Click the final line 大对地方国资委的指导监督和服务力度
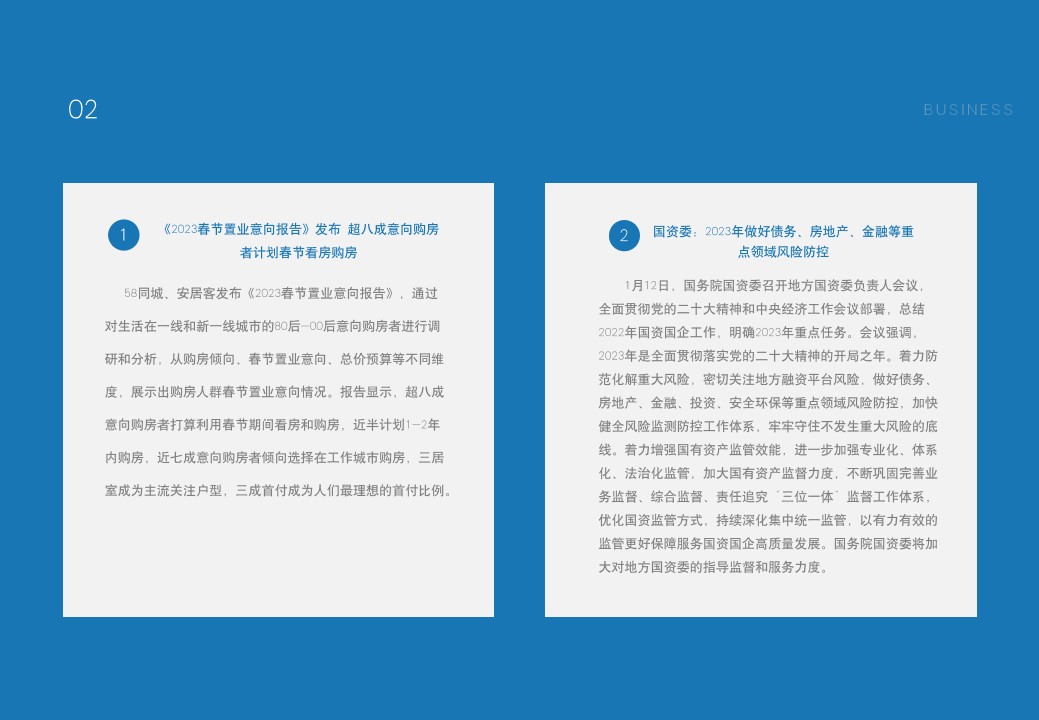 tap(714, 567)
